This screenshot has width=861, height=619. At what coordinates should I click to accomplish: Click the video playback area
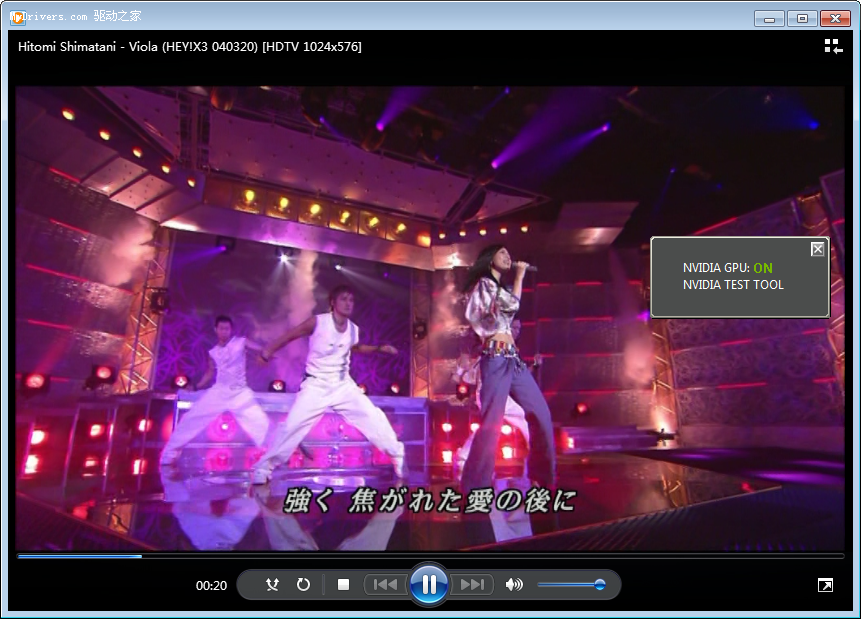430,318
